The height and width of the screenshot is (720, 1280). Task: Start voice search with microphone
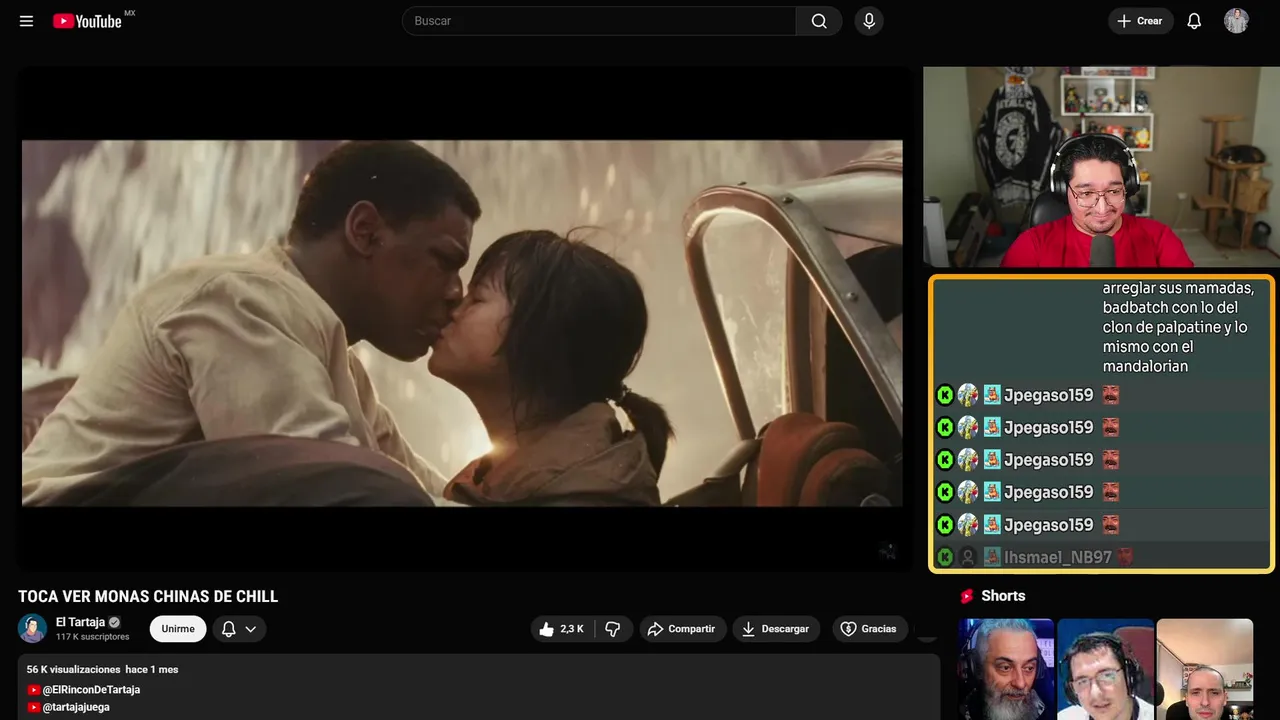coord(868,21)
